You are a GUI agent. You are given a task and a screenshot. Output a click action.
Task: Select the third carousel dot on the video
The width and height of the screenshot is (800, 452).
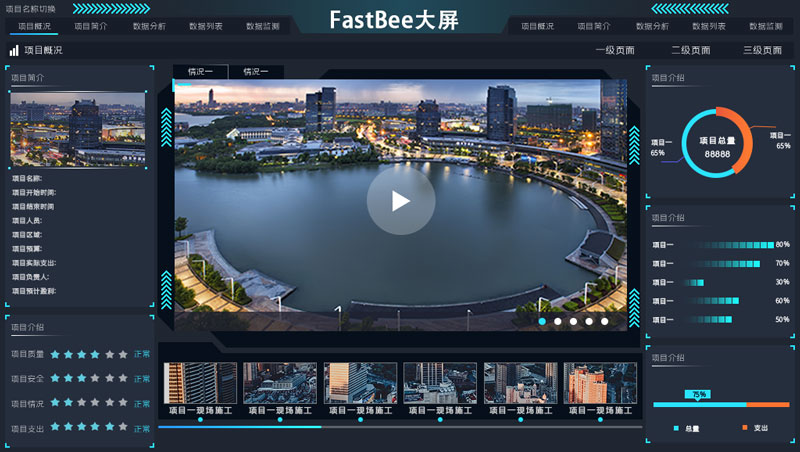[573, 321]
